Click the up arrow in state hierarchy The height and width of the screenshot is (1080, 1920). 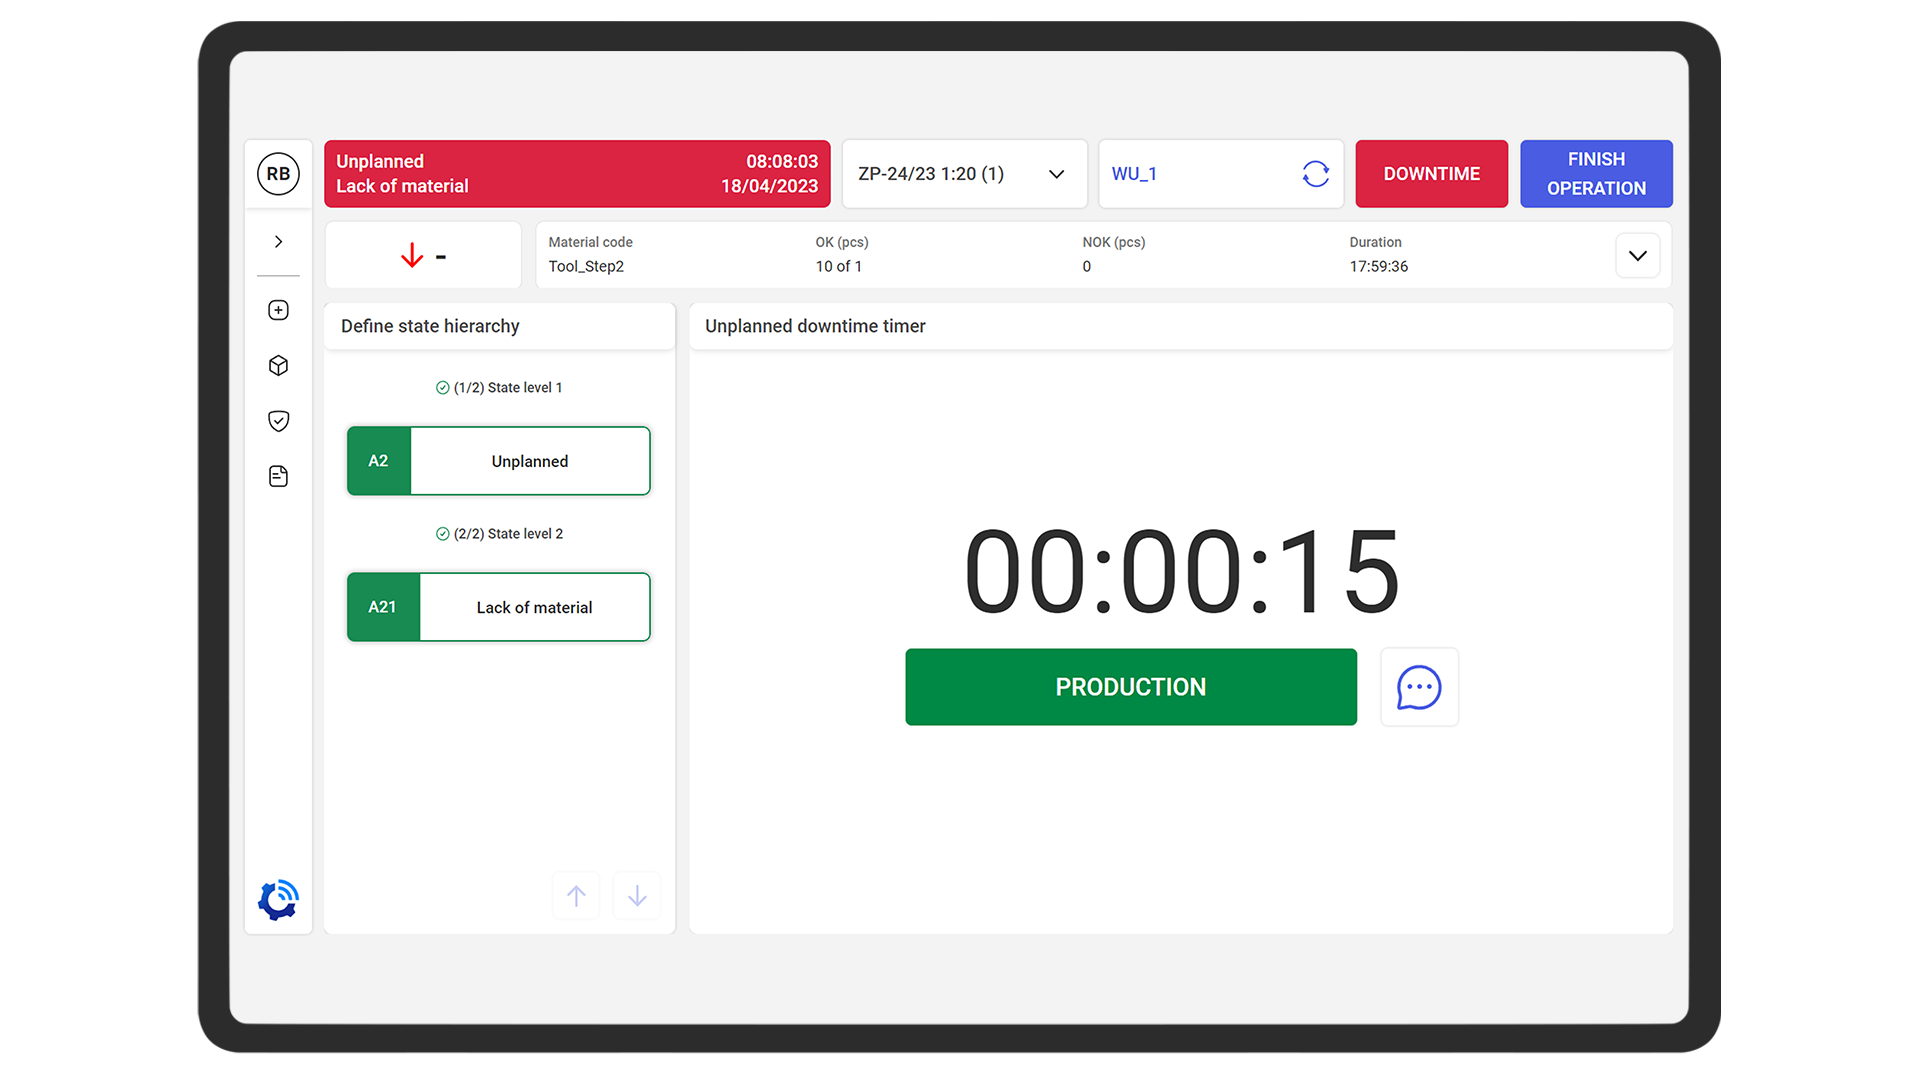[x=576, y=896]
